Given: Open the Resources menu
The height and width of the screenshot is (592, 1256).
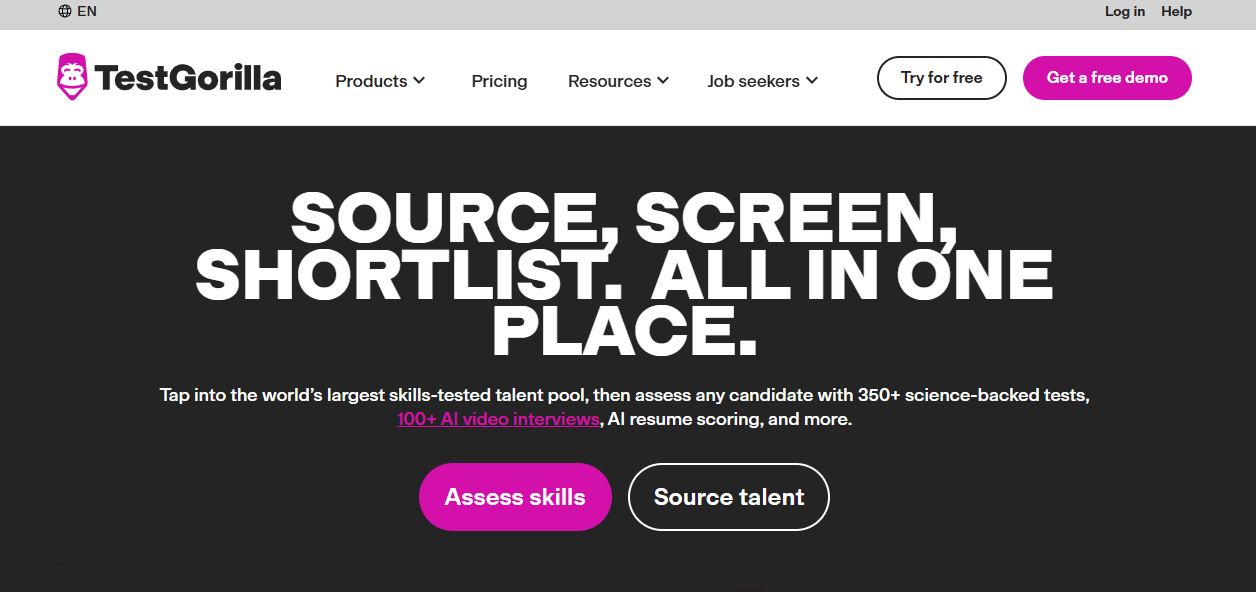Looking at the screenshot, I should [609, 81].
